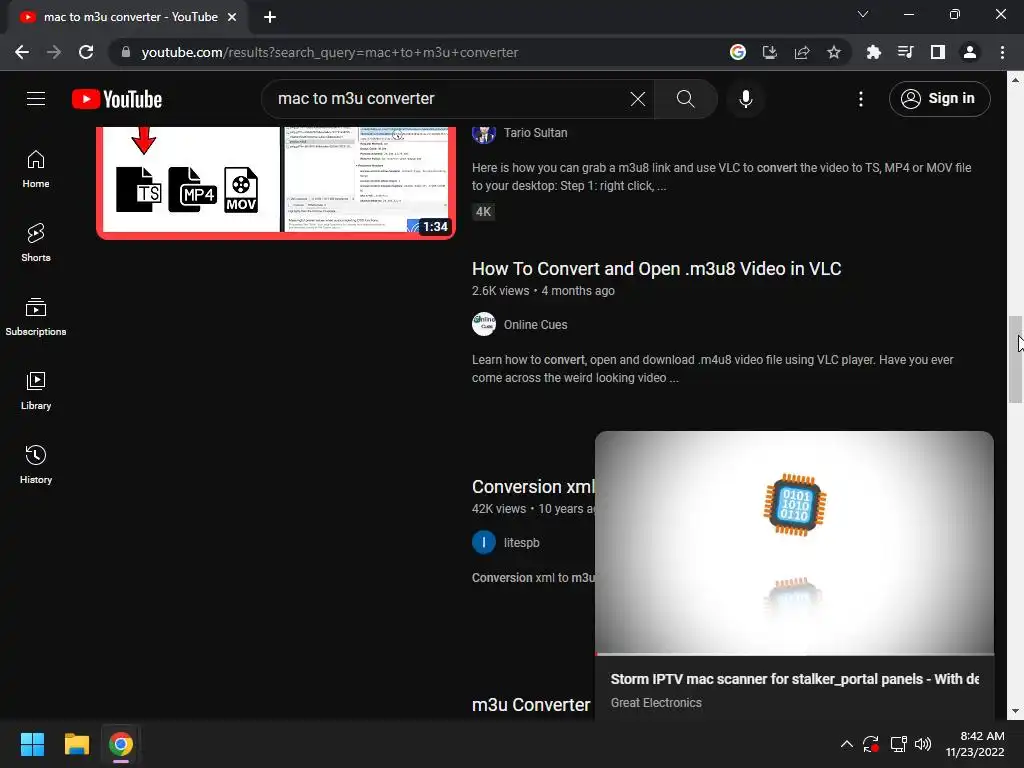
Task: Open YouTube settings three-dot menu
Action: pyautogui.click(x=861, y=99)
